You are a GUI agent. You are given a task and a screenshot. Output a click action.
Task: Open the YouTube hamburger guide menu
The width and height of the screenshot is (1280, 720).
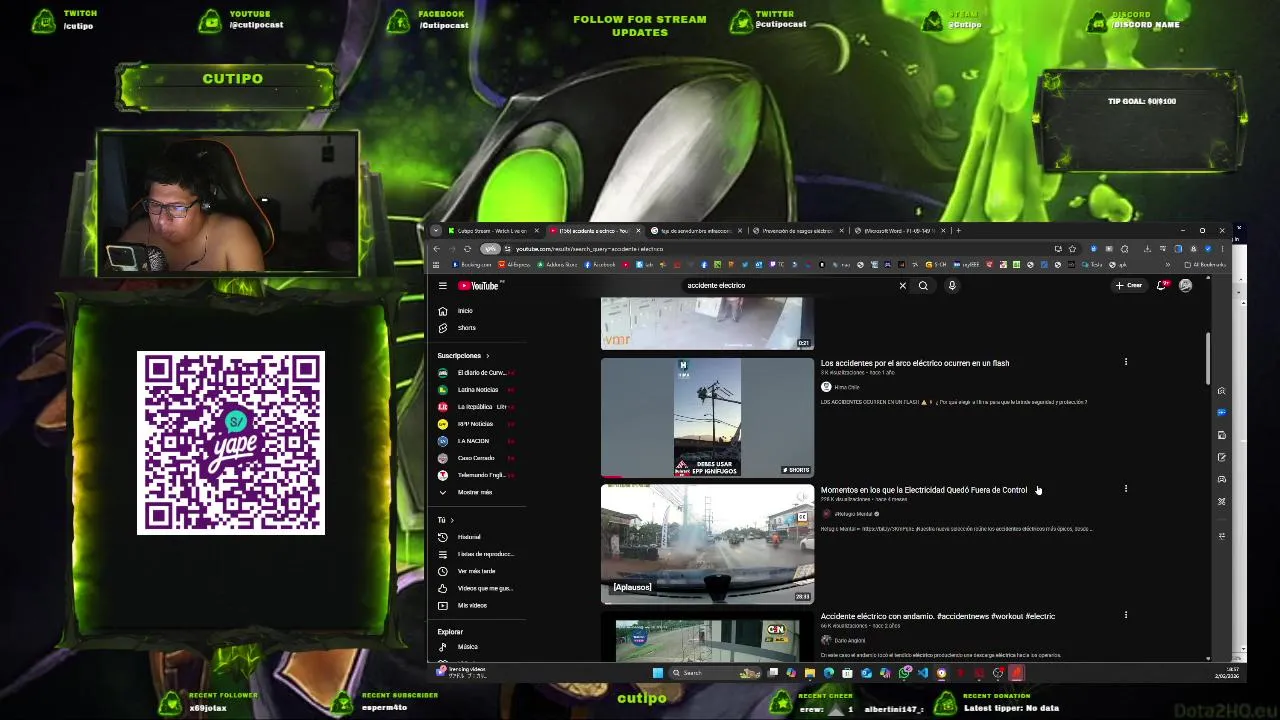[442, 286]
